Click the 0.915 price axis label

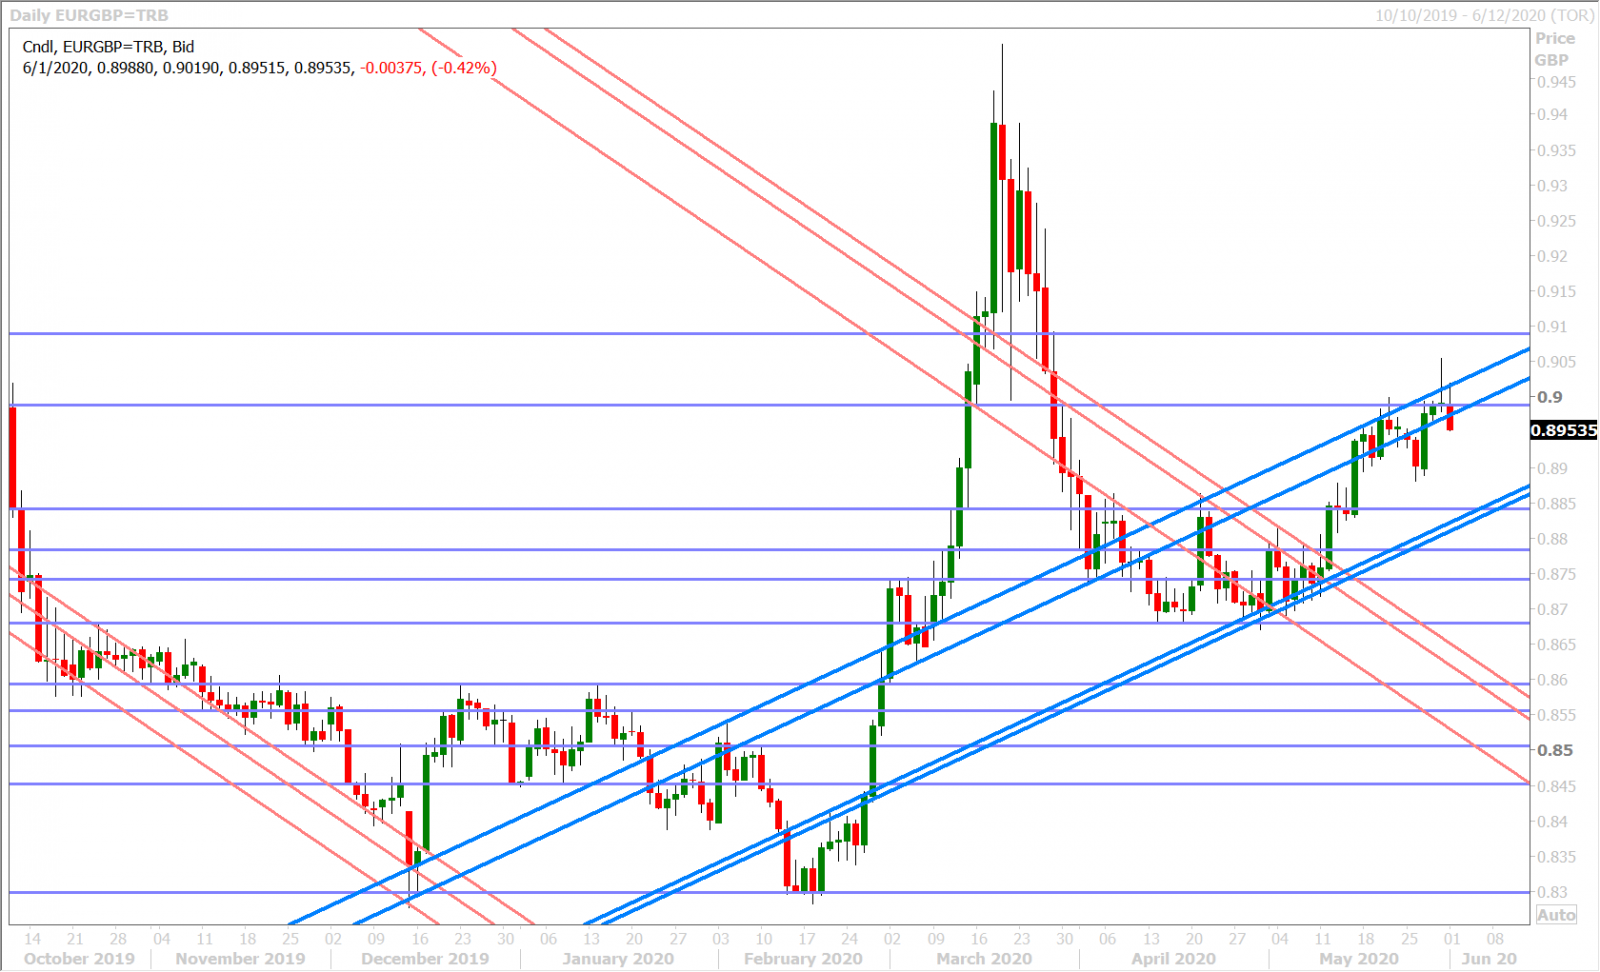(x=1557, y=291)
